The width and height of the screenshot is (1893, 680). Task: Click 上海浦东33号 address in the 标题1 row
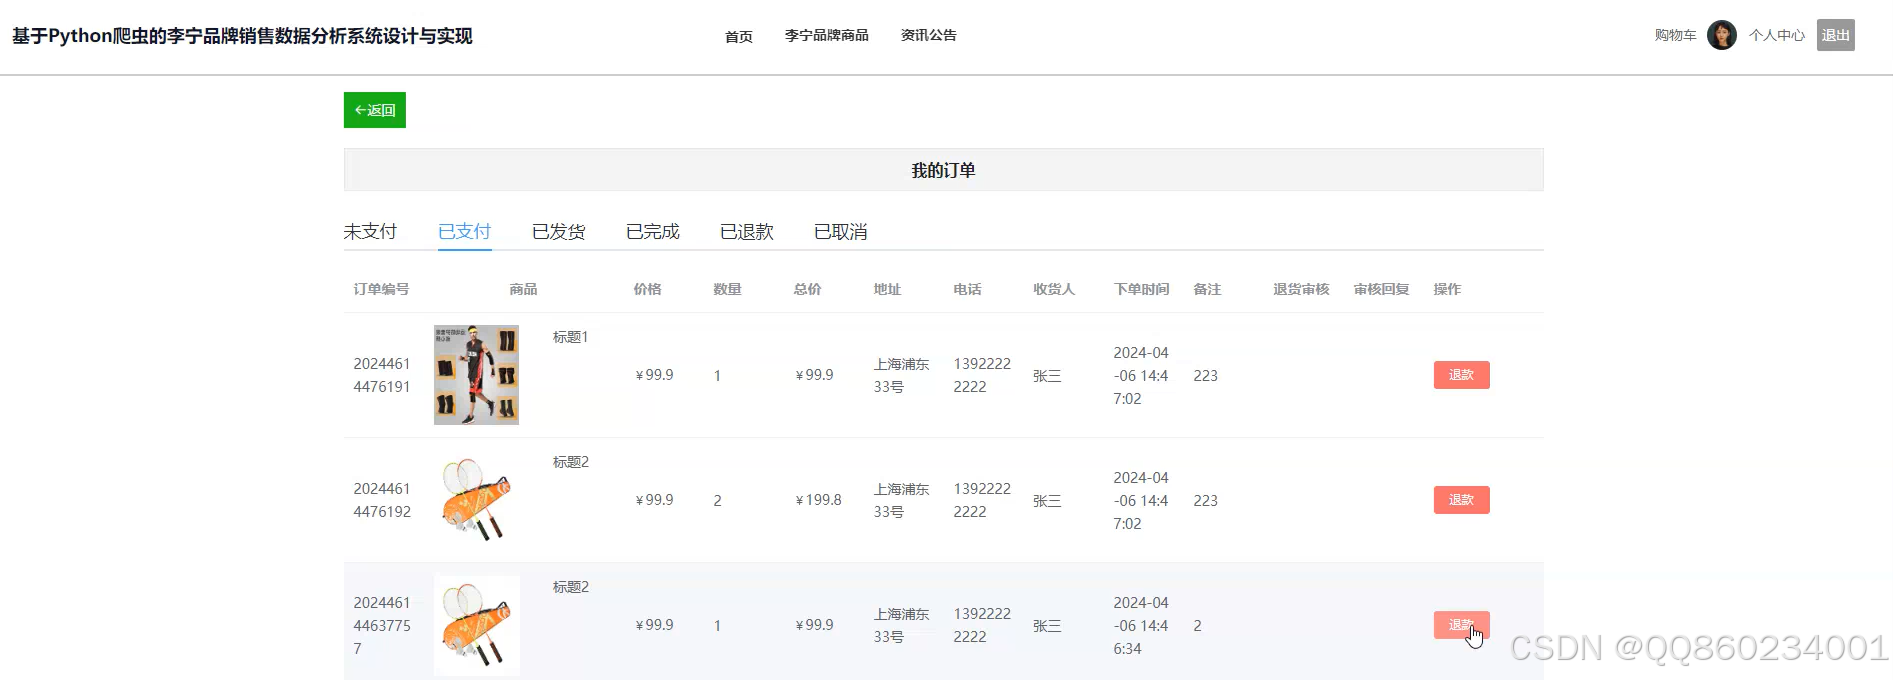point(901,375)
